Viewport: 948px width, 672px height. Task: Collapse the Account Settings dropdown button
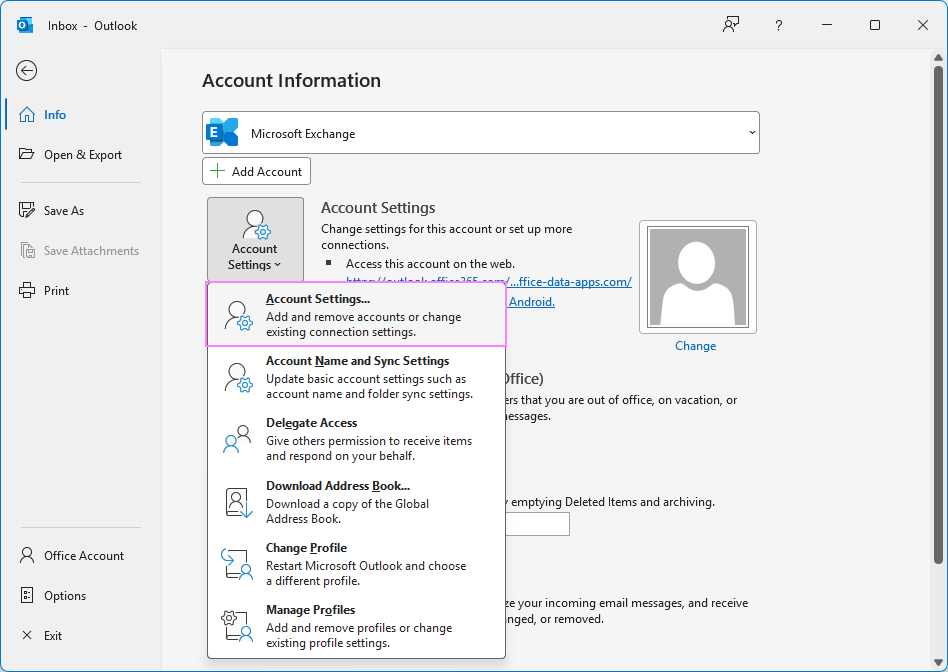255,240
